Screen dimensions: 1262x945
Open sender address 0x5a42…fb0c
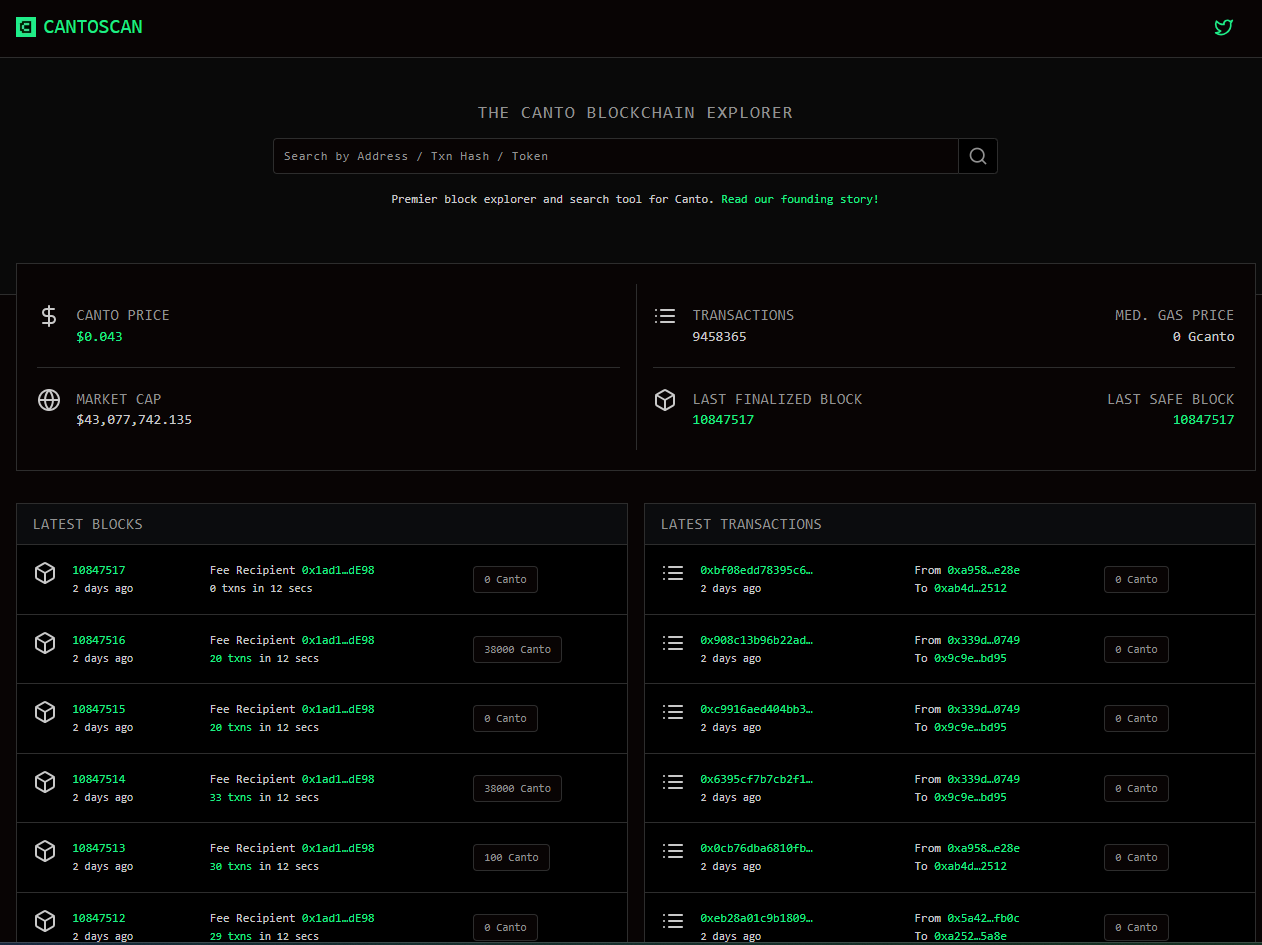pyautogui.click(x=983, y=918)
